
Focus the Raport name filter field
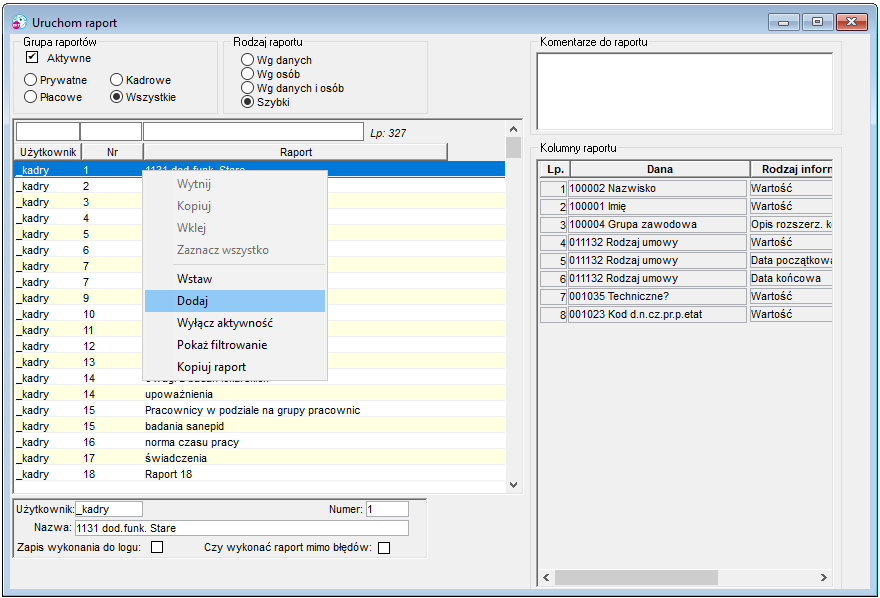[x=253, y=132]
